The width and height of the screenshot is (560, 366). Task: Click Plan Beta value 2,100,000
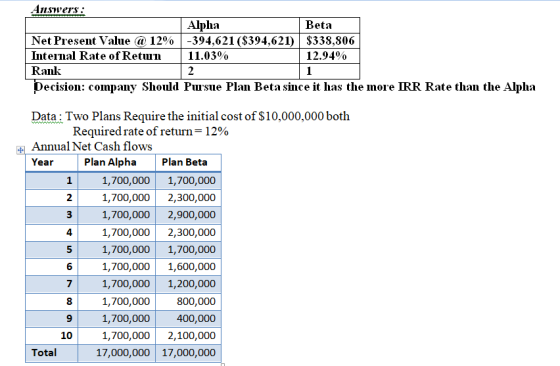tap(188, 336)
